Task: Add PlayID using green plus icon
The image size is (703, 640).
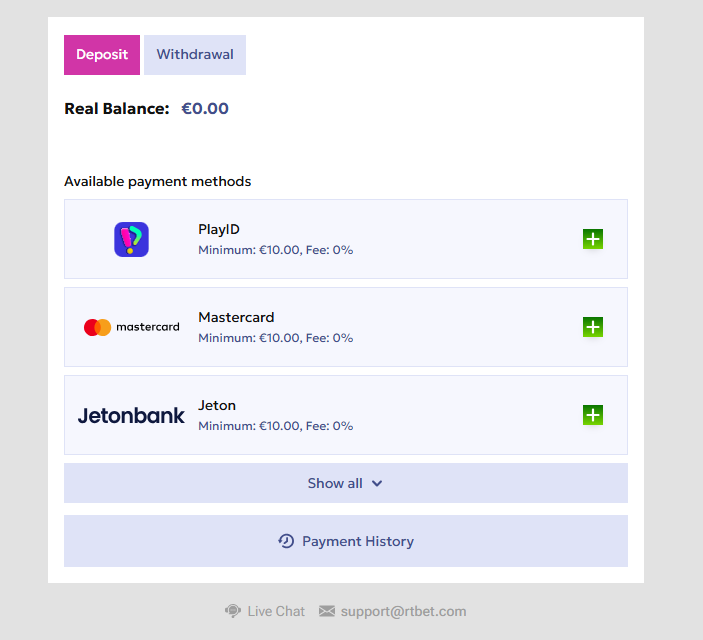Action: [x=593, y=239]
